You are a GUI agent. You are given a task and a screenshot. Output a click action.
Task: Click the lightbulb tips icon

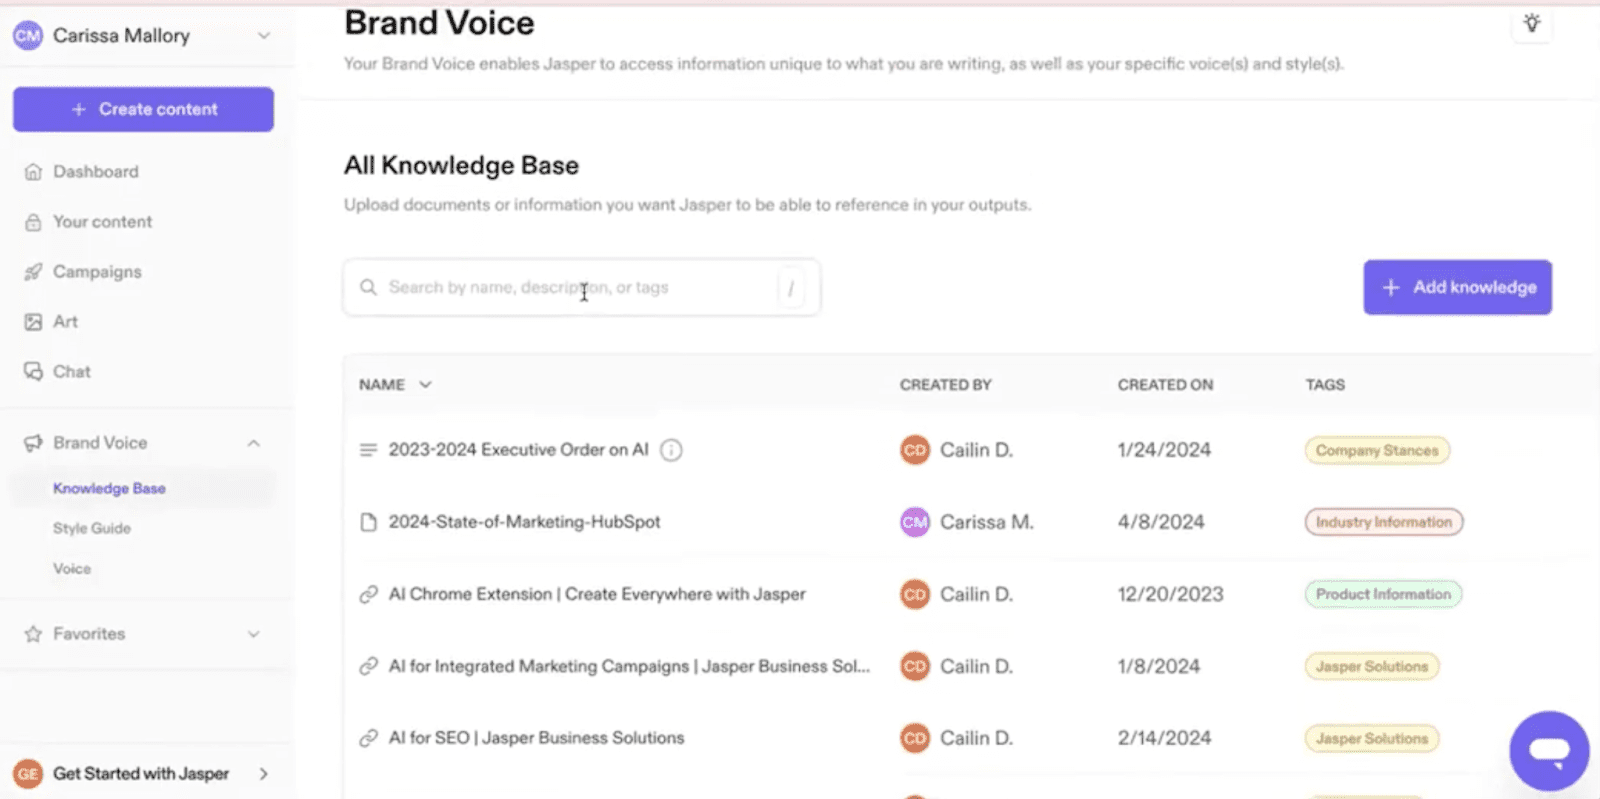point(1531,23)
